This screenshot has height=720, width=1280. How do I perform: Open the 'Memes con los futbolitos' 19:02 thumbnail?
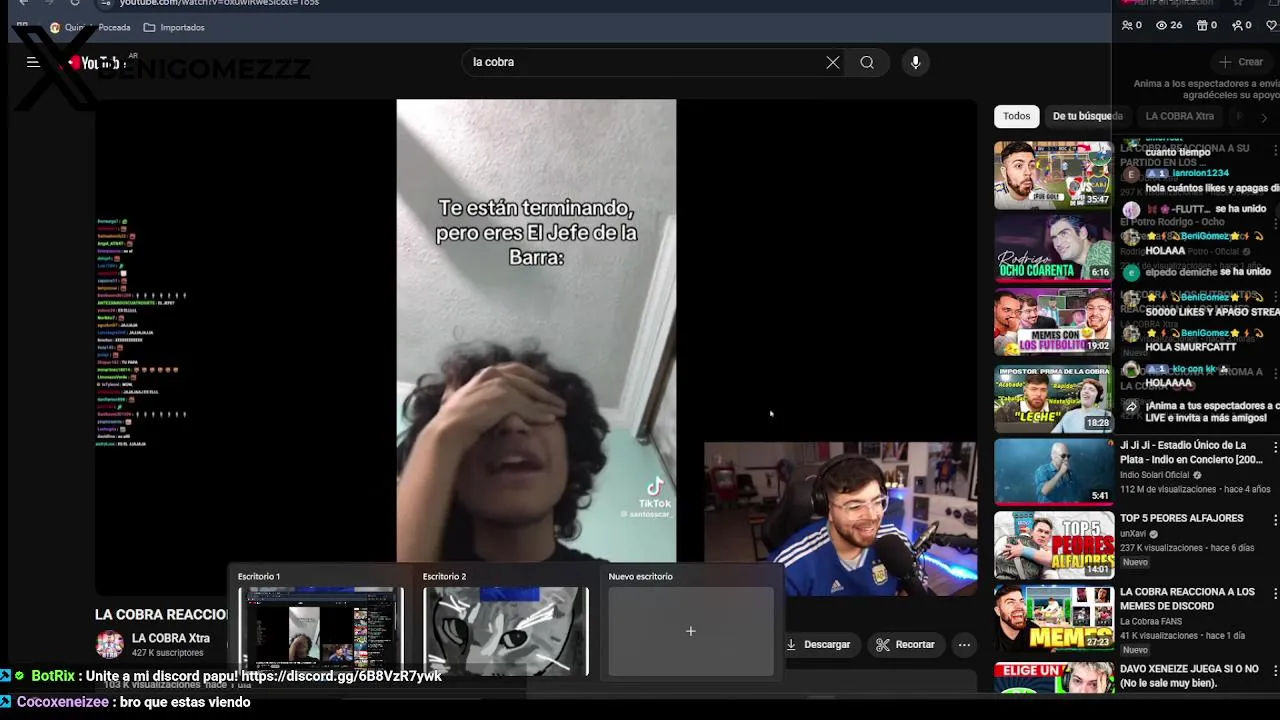pos(1052,322)
